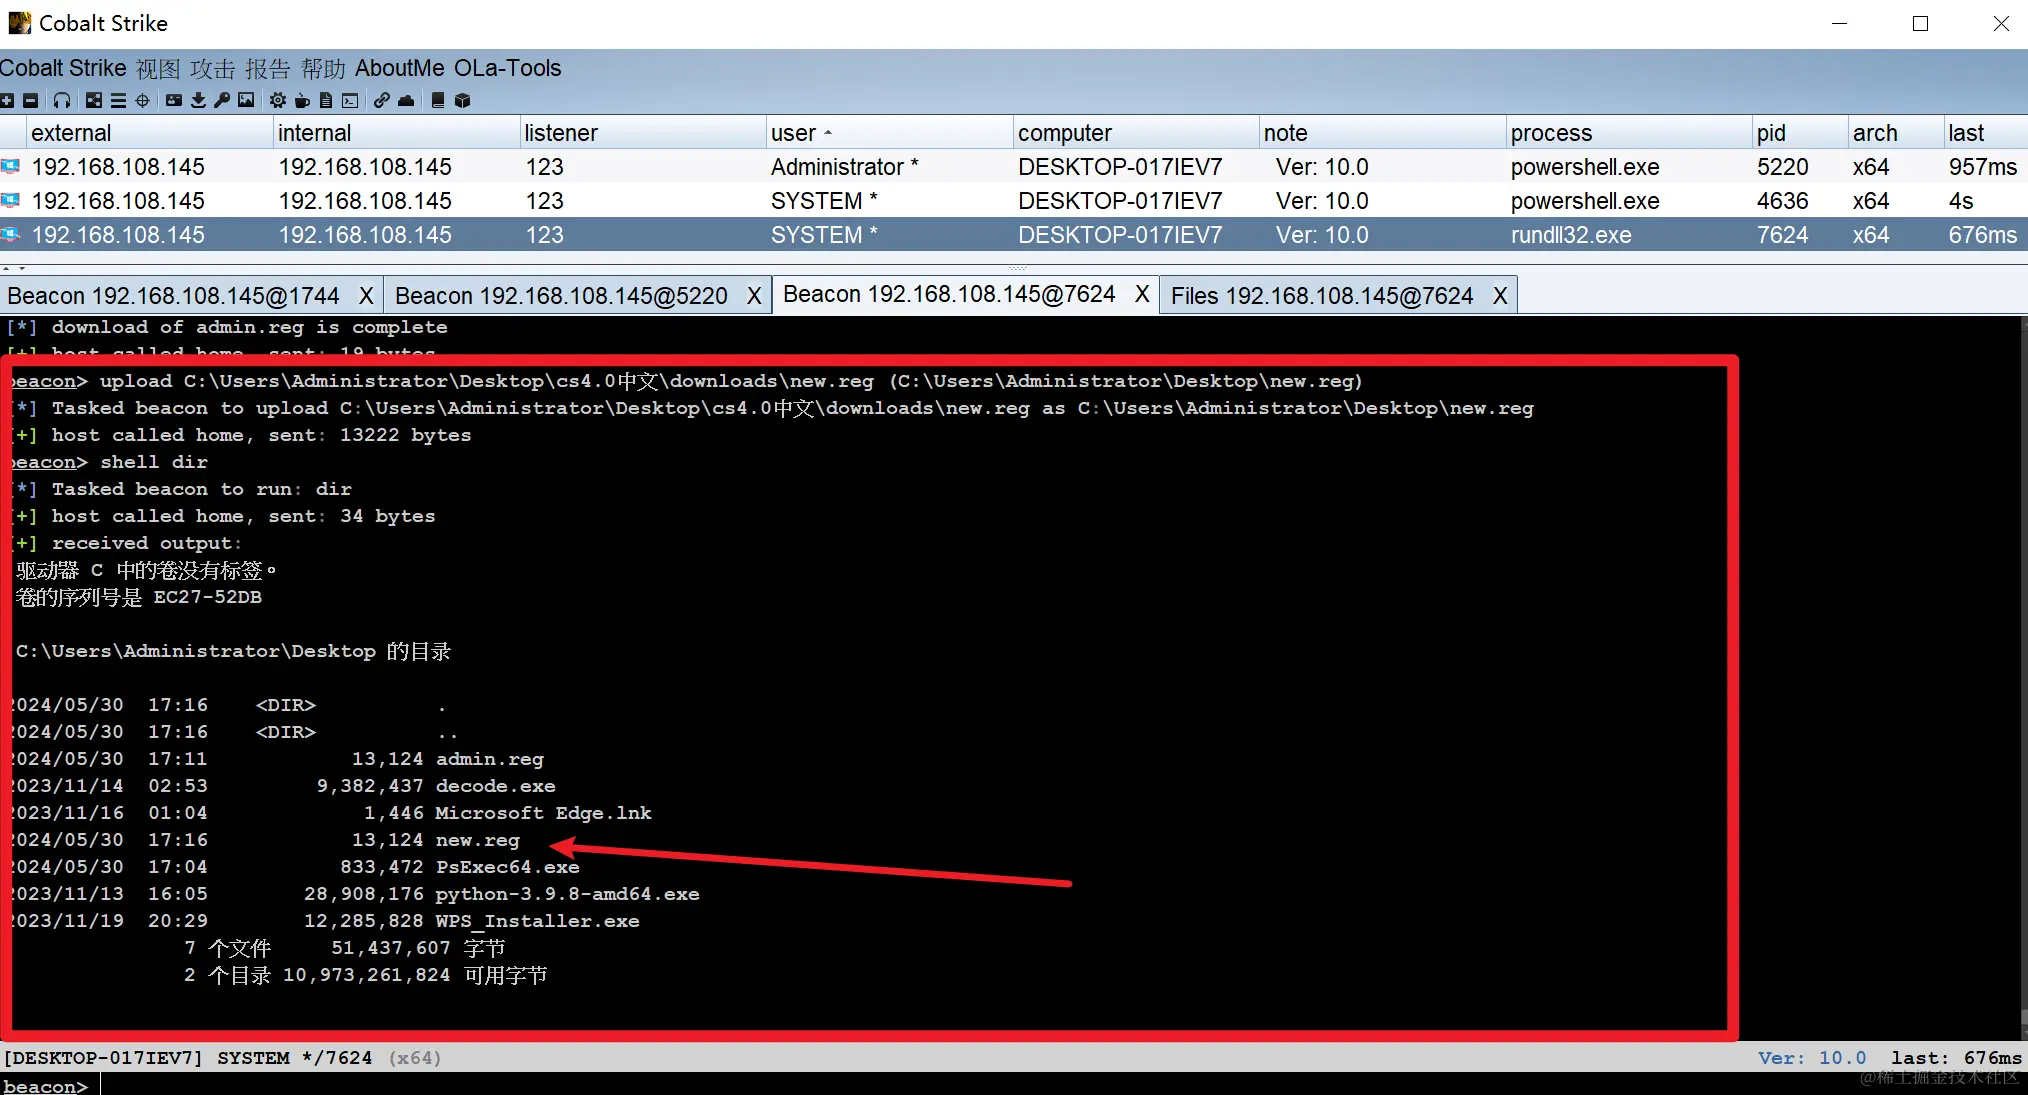Select the rundll32.exe SYSTEM session row
Viewport: 2028px width, 1095px height.
pos(1570,235)
